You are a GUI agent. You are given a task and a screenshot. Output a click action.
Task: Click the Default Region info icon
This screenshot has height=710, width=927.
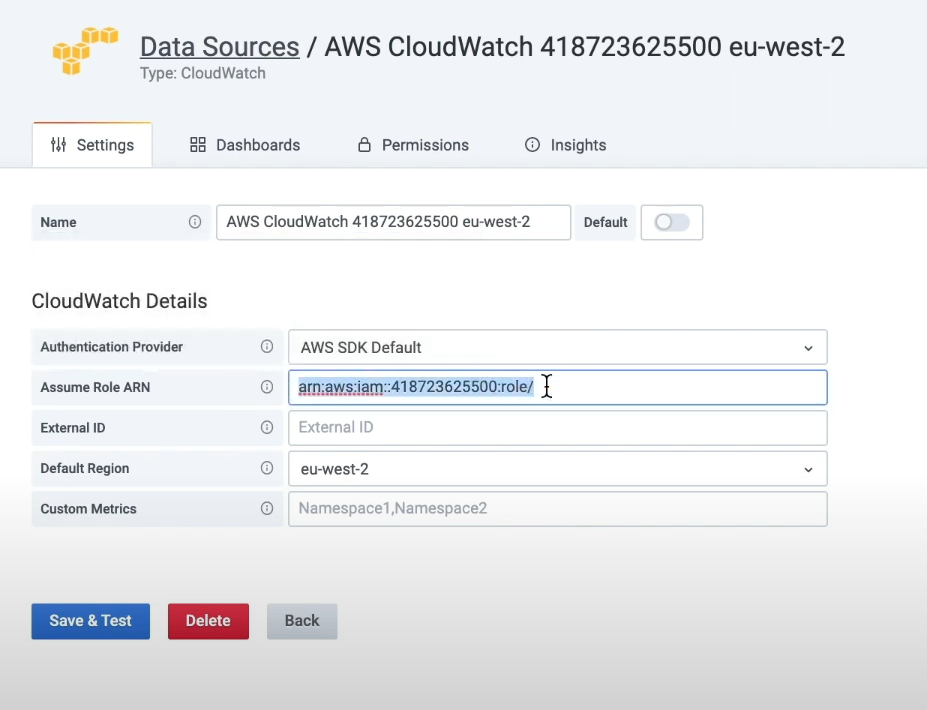coord(267,468)
